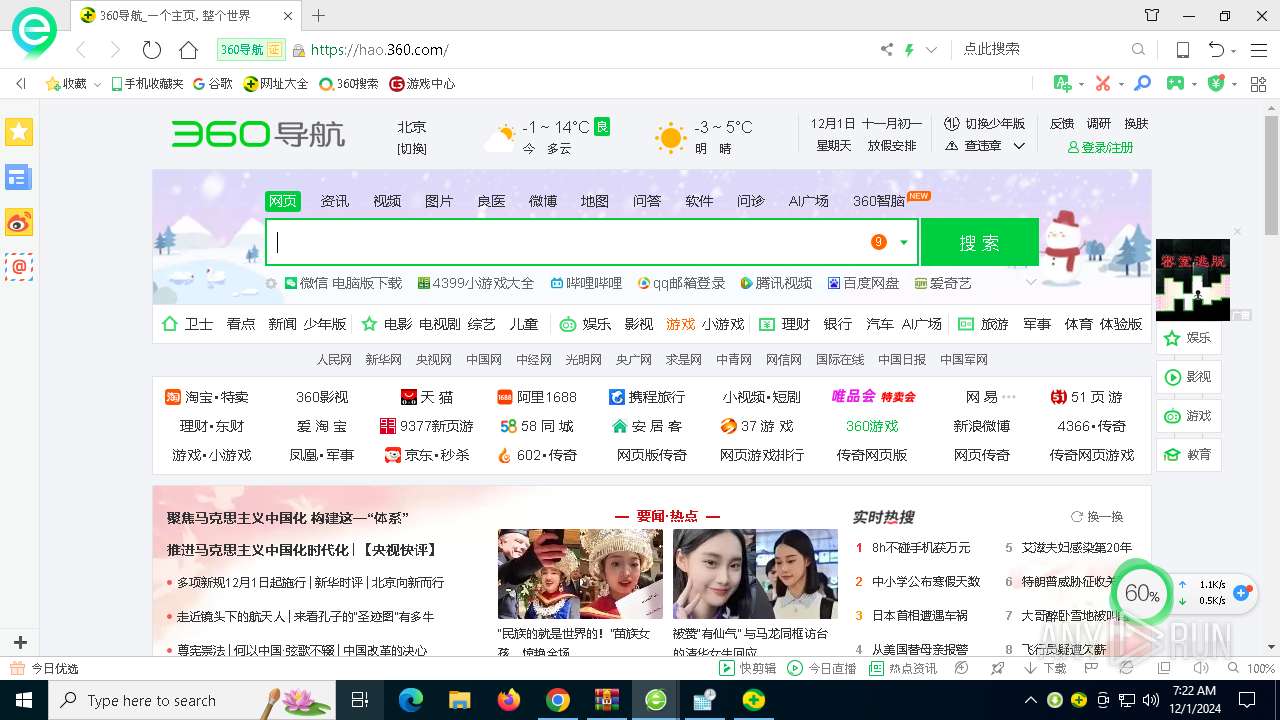Select the 图片 search tab
The image size is (1280, 720).
tap(439, 201)
